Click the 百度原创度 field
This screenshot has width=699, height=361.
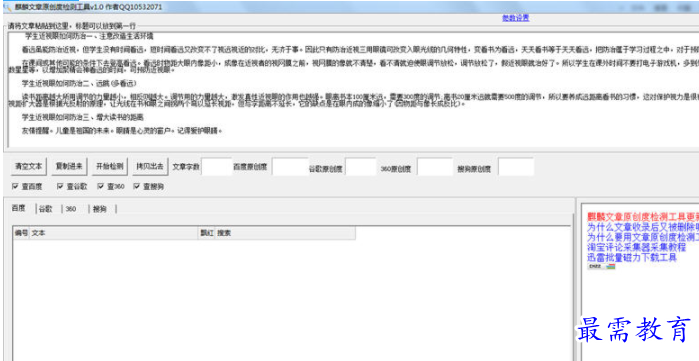(290, 167)
